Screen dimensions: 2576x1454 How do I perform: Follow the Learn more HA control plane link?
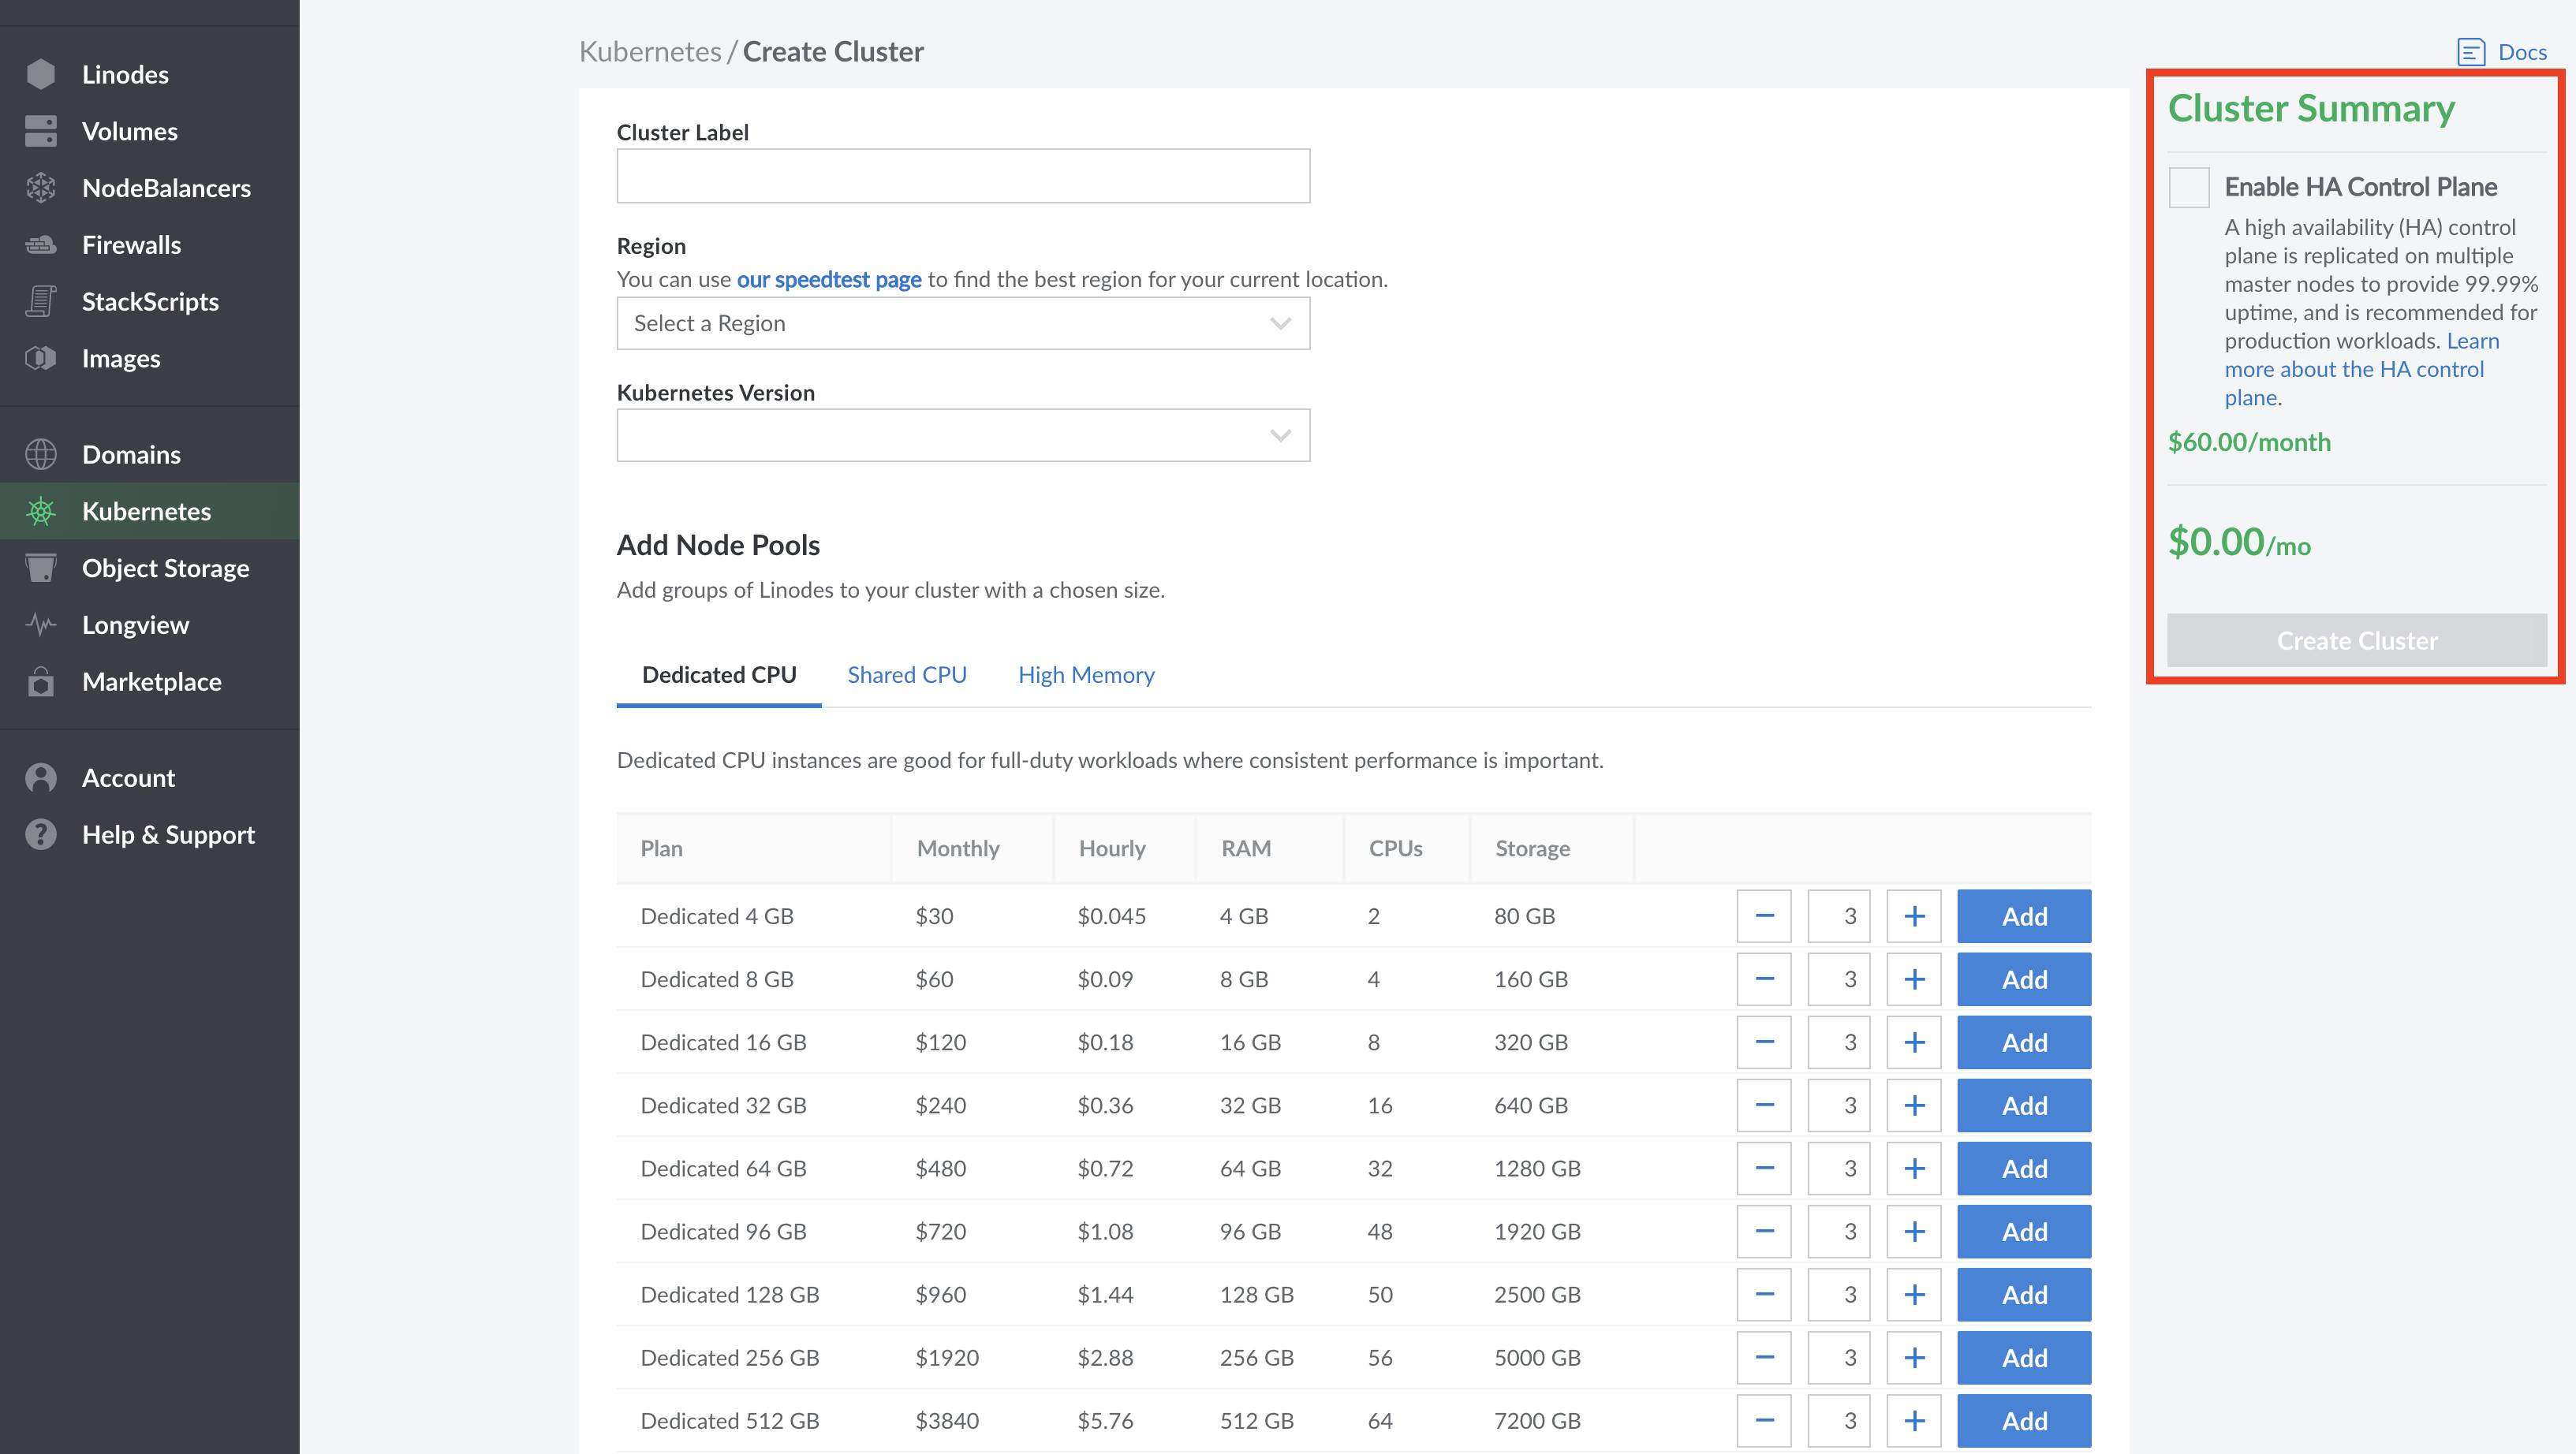tap(2353, 369)
